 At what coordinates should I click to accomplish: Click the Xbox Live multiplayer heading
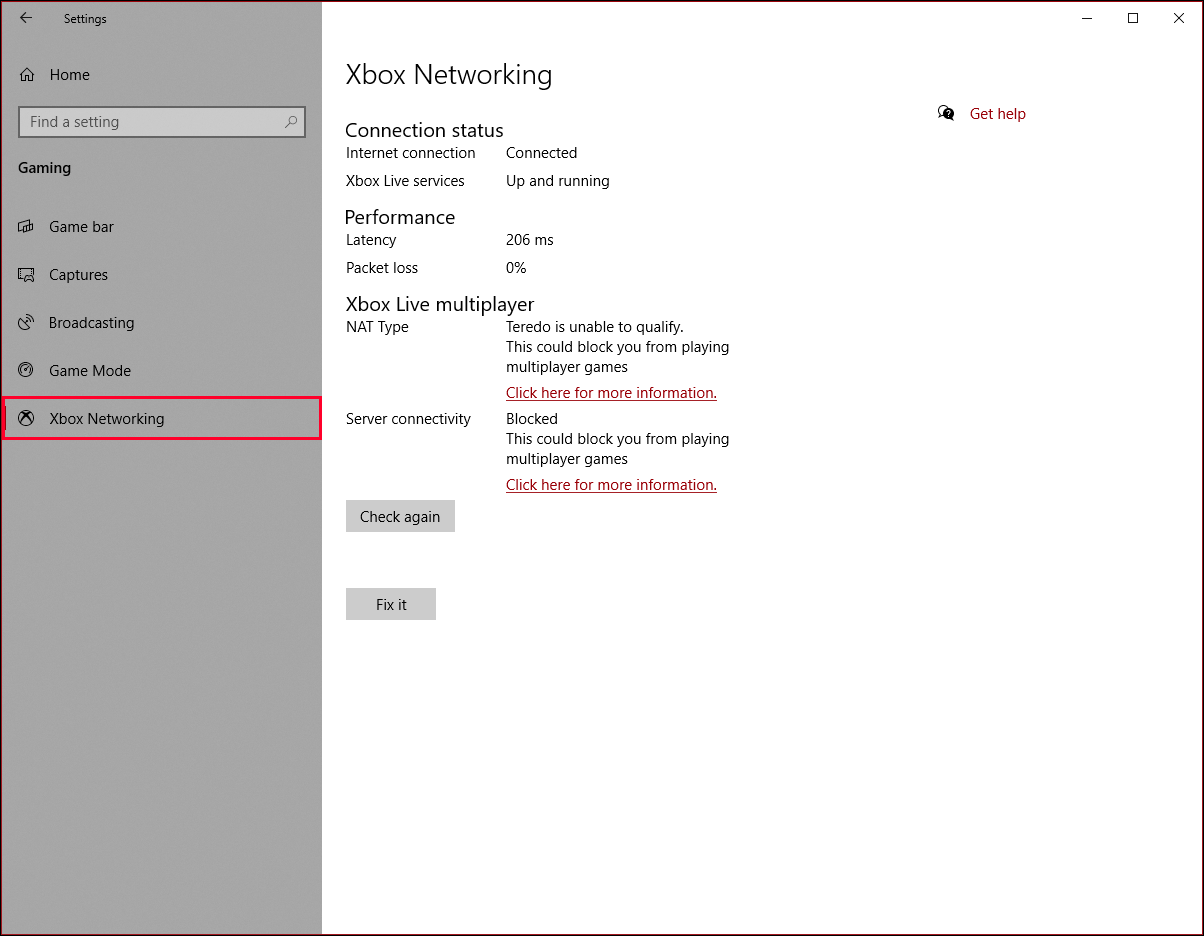[440, 304]
